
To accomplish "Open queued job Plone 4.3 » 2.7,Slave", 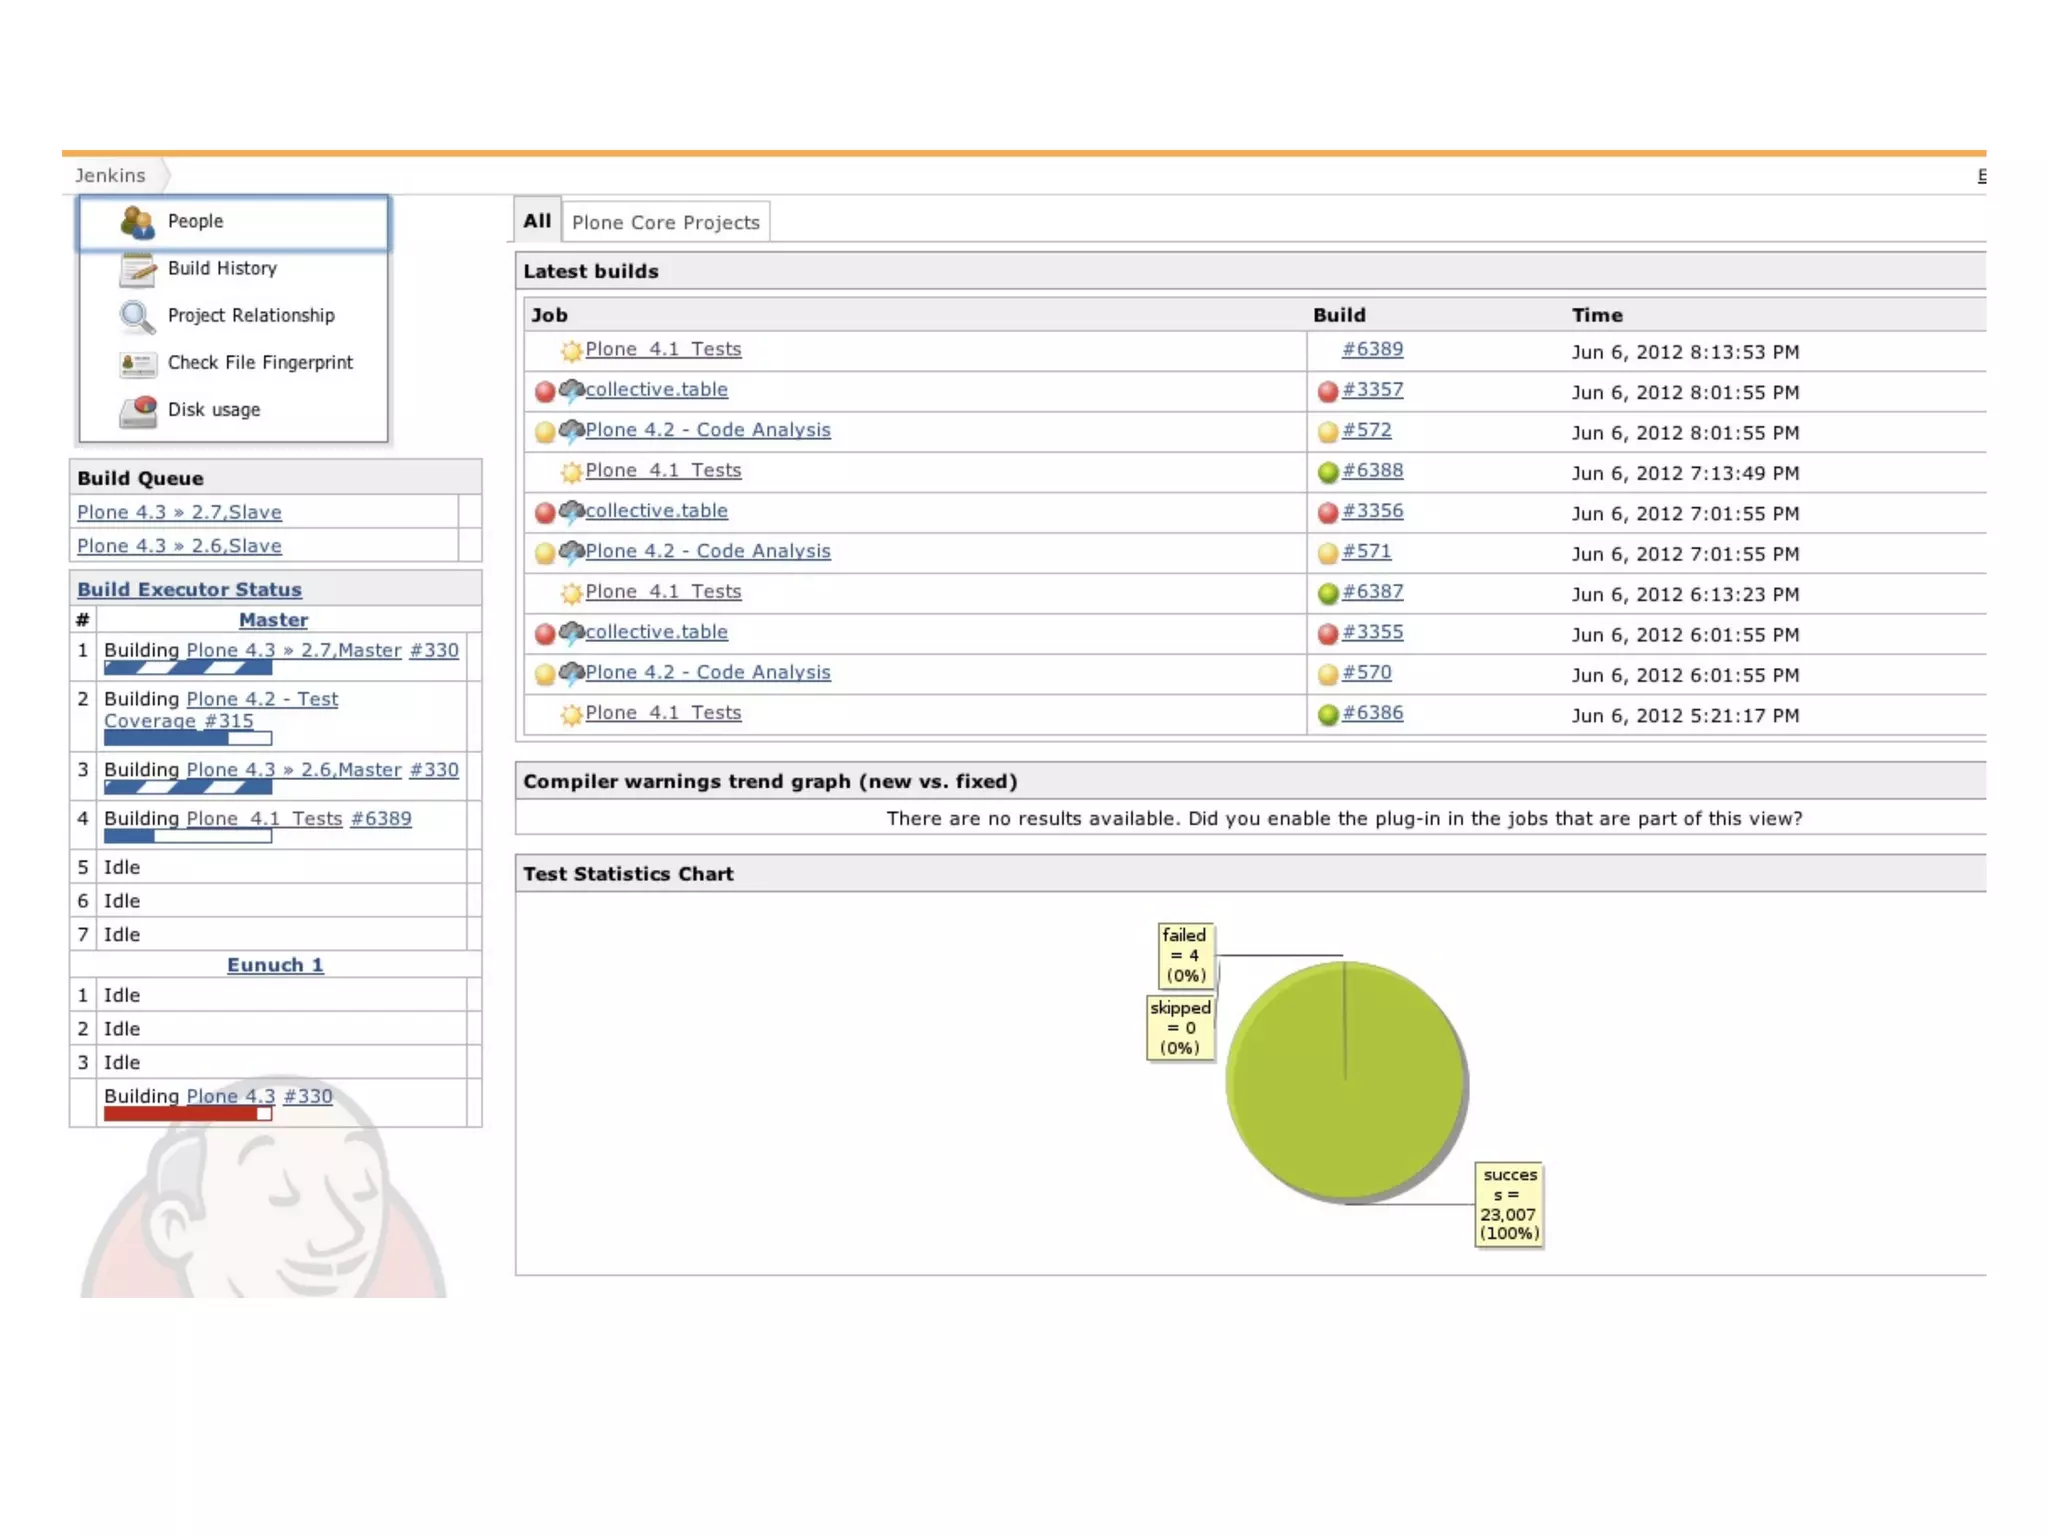I will (179, 512).
